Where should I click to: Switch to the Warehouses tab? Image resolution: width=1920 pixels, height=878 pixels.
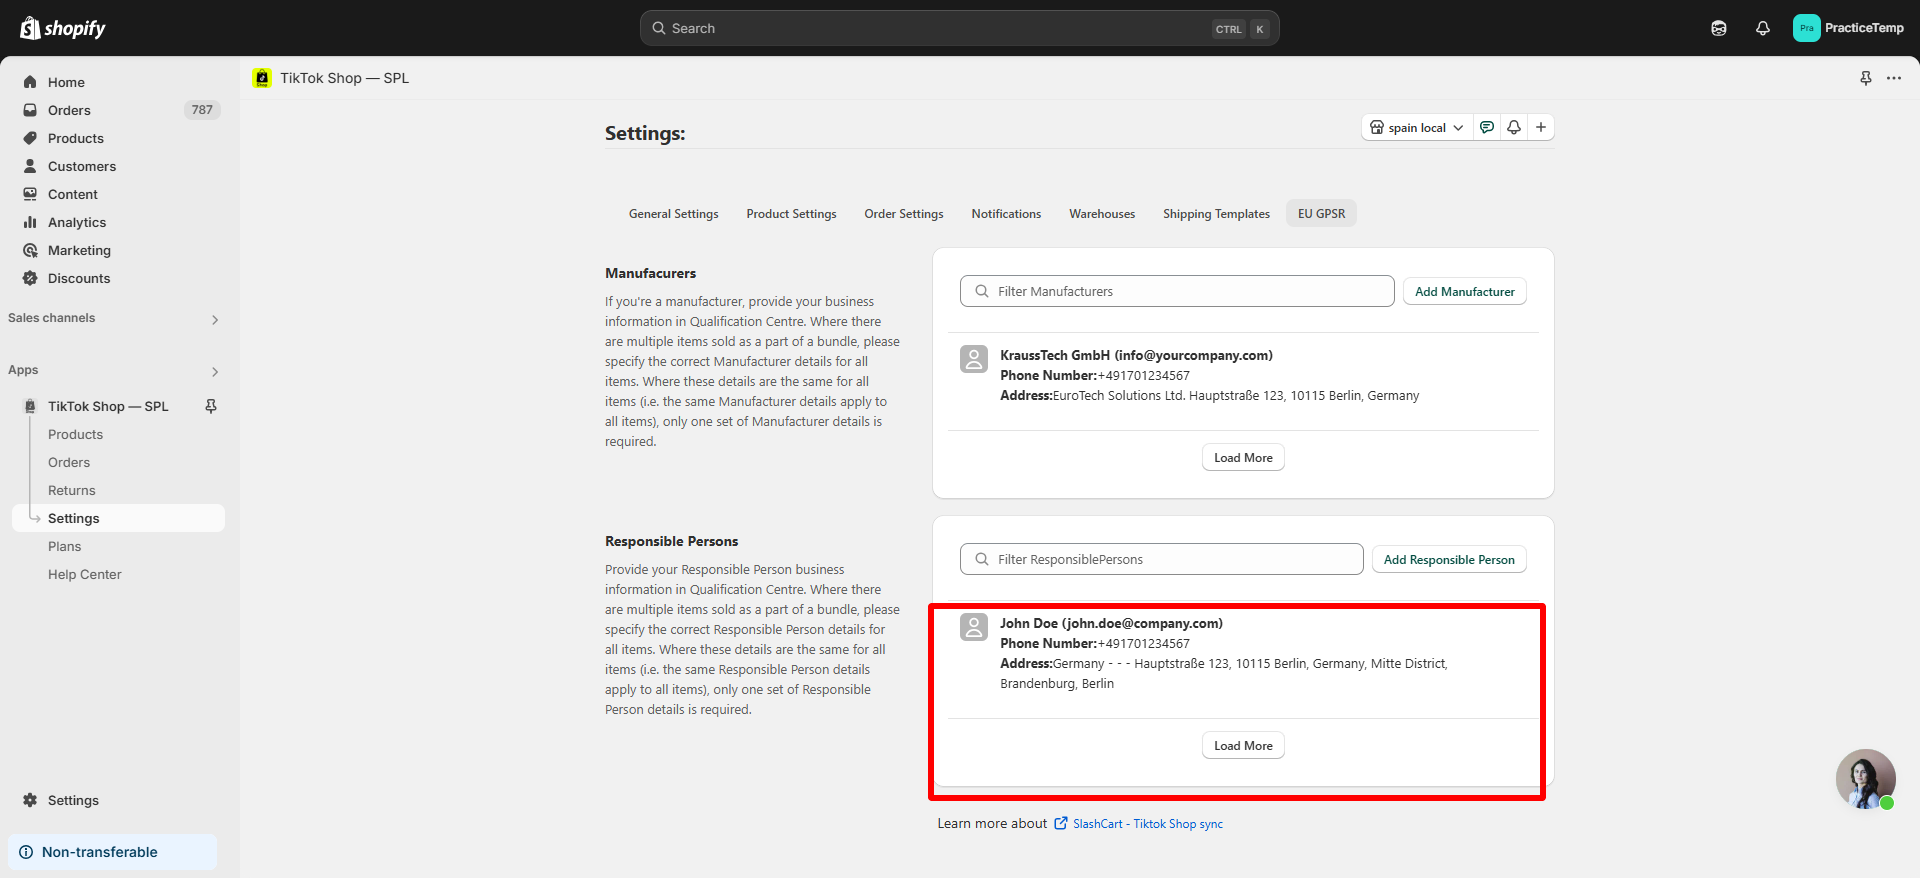click(1101, 214)
